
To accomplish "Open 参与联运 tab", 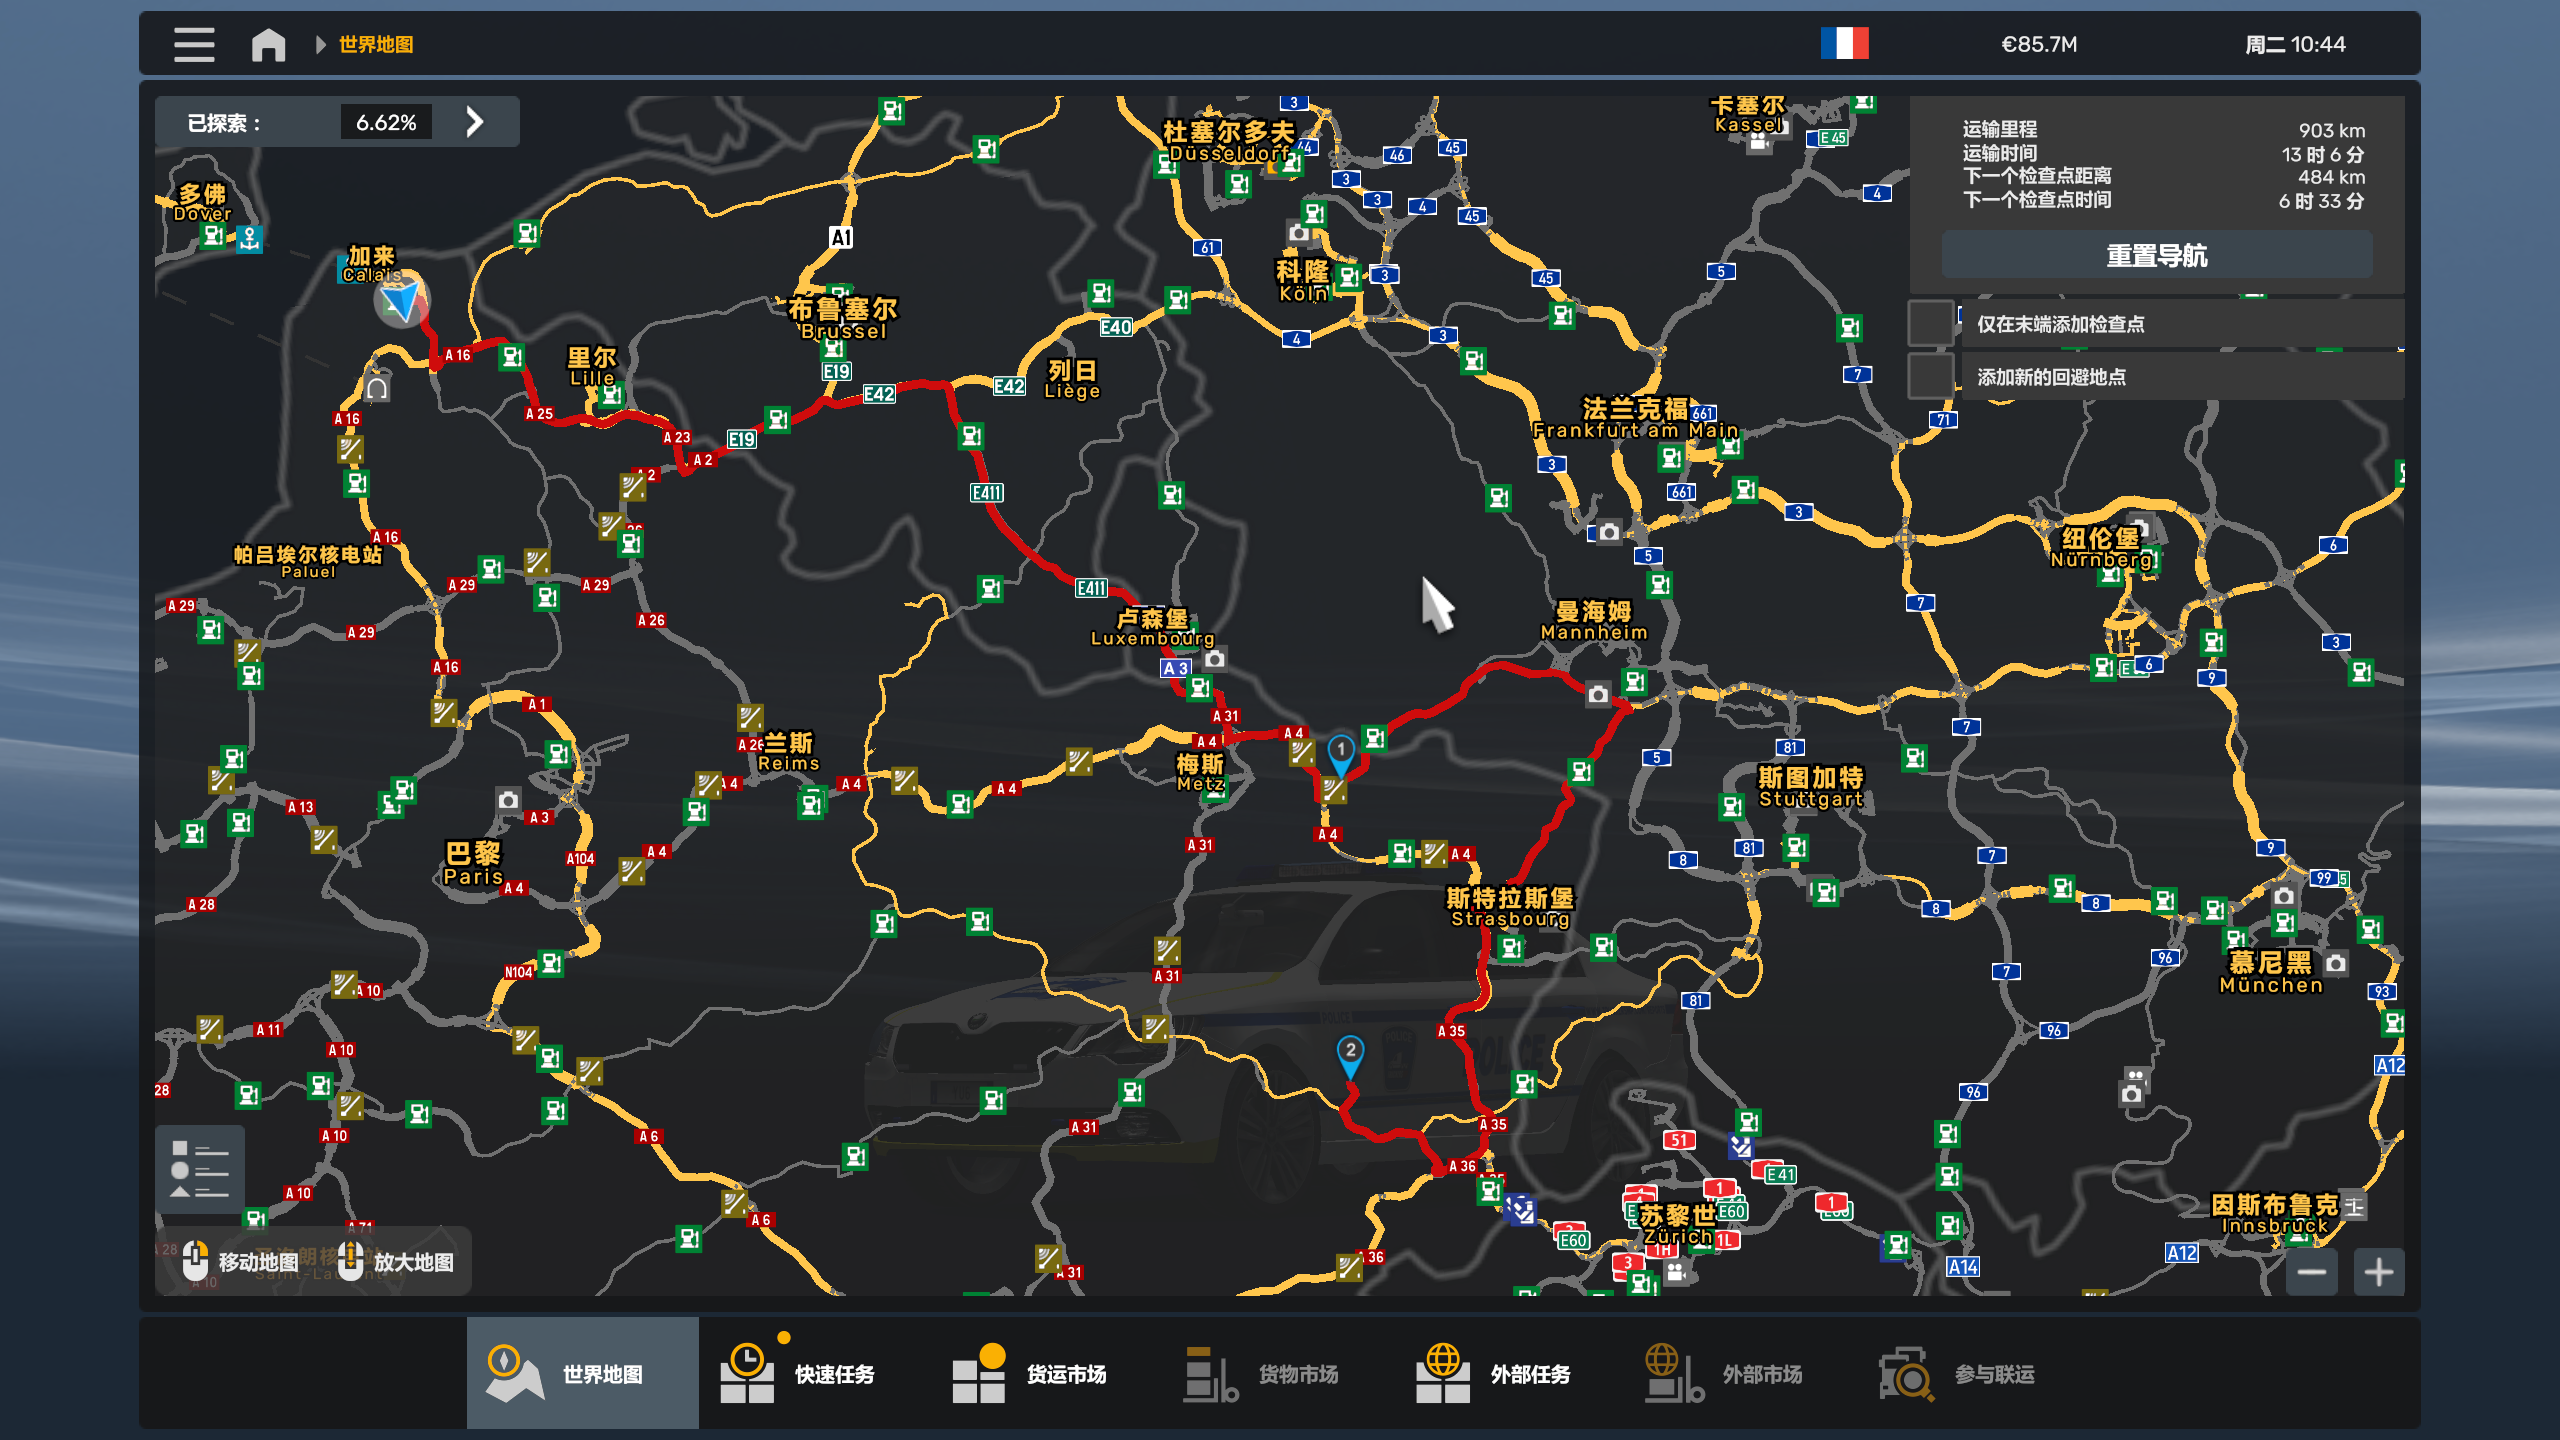I will tap(1974, 1373).
